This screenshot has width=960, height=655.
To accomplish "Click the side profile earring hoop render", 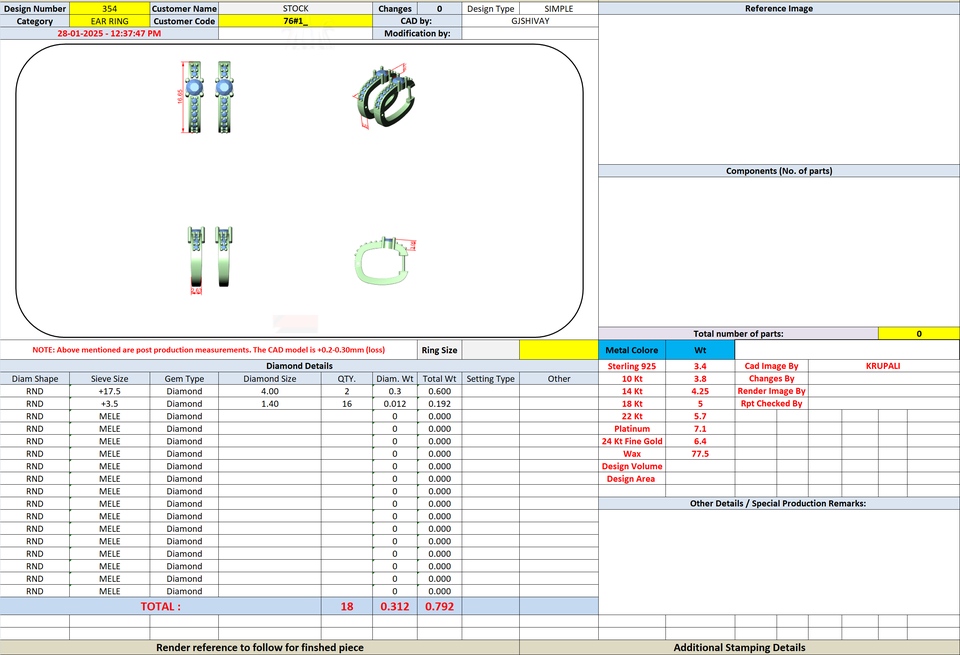I will pos(386,261).
